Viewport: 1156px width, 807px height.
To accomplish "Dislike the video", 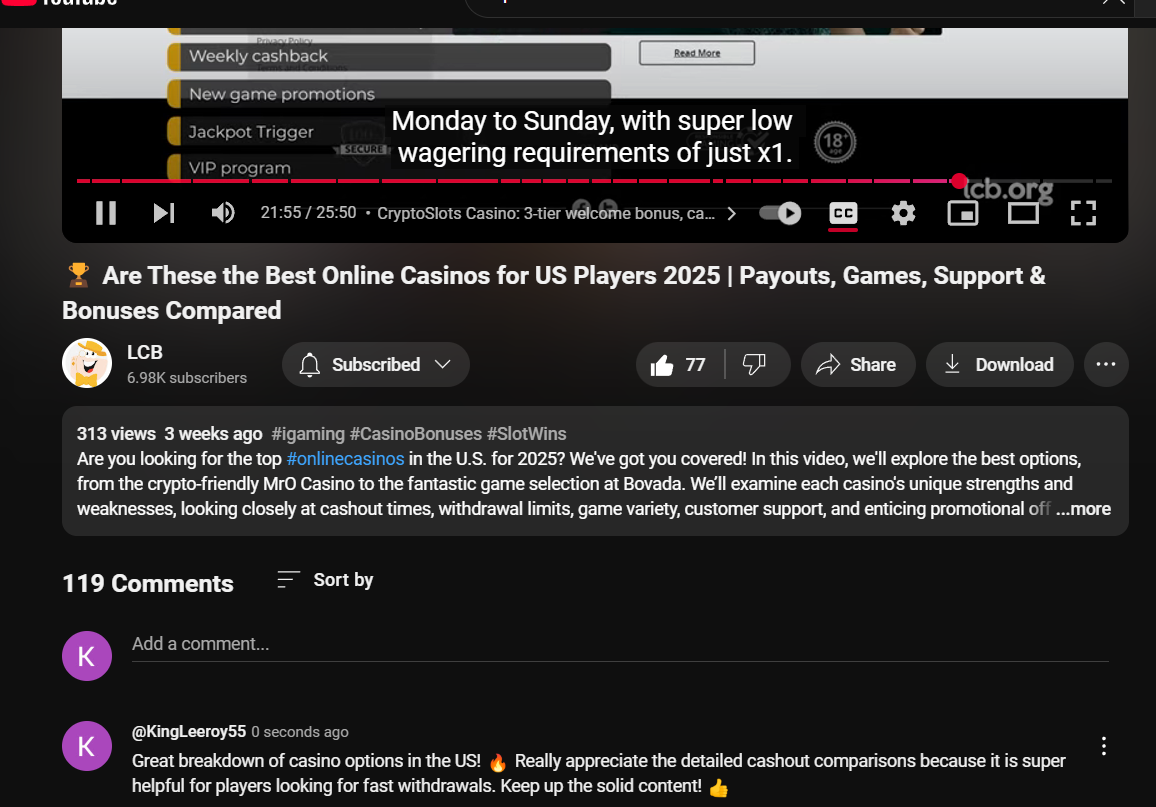I will click(x=754, y=365).
